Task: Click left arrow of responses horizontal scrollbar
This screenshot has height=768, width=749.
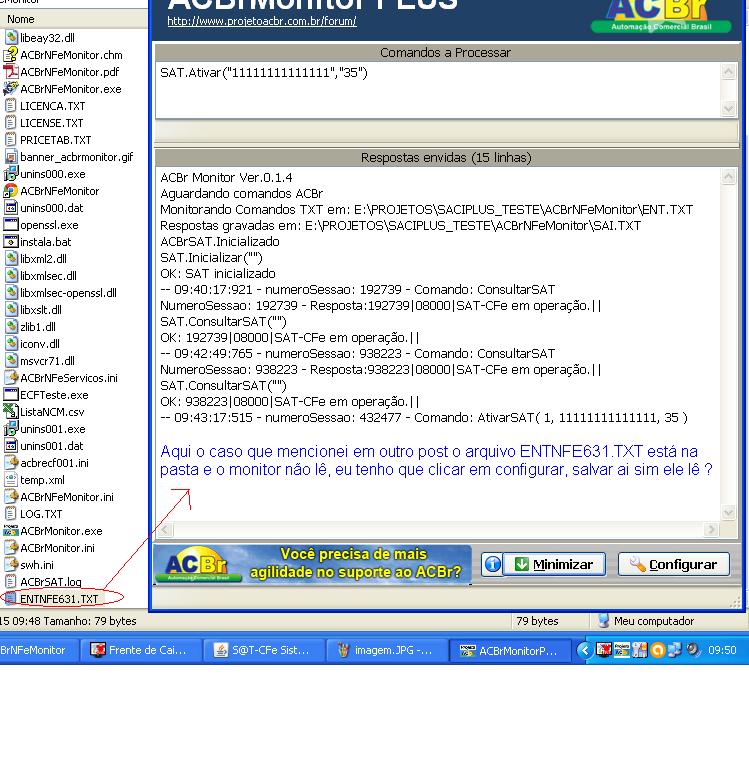Action: pyautogui.click(x=165, y=529)
